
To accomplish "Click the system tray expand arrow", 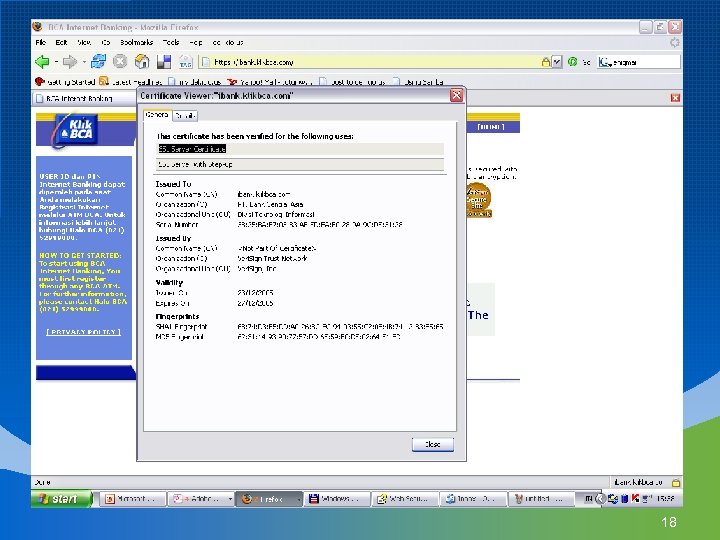I will tap(600, 499).
